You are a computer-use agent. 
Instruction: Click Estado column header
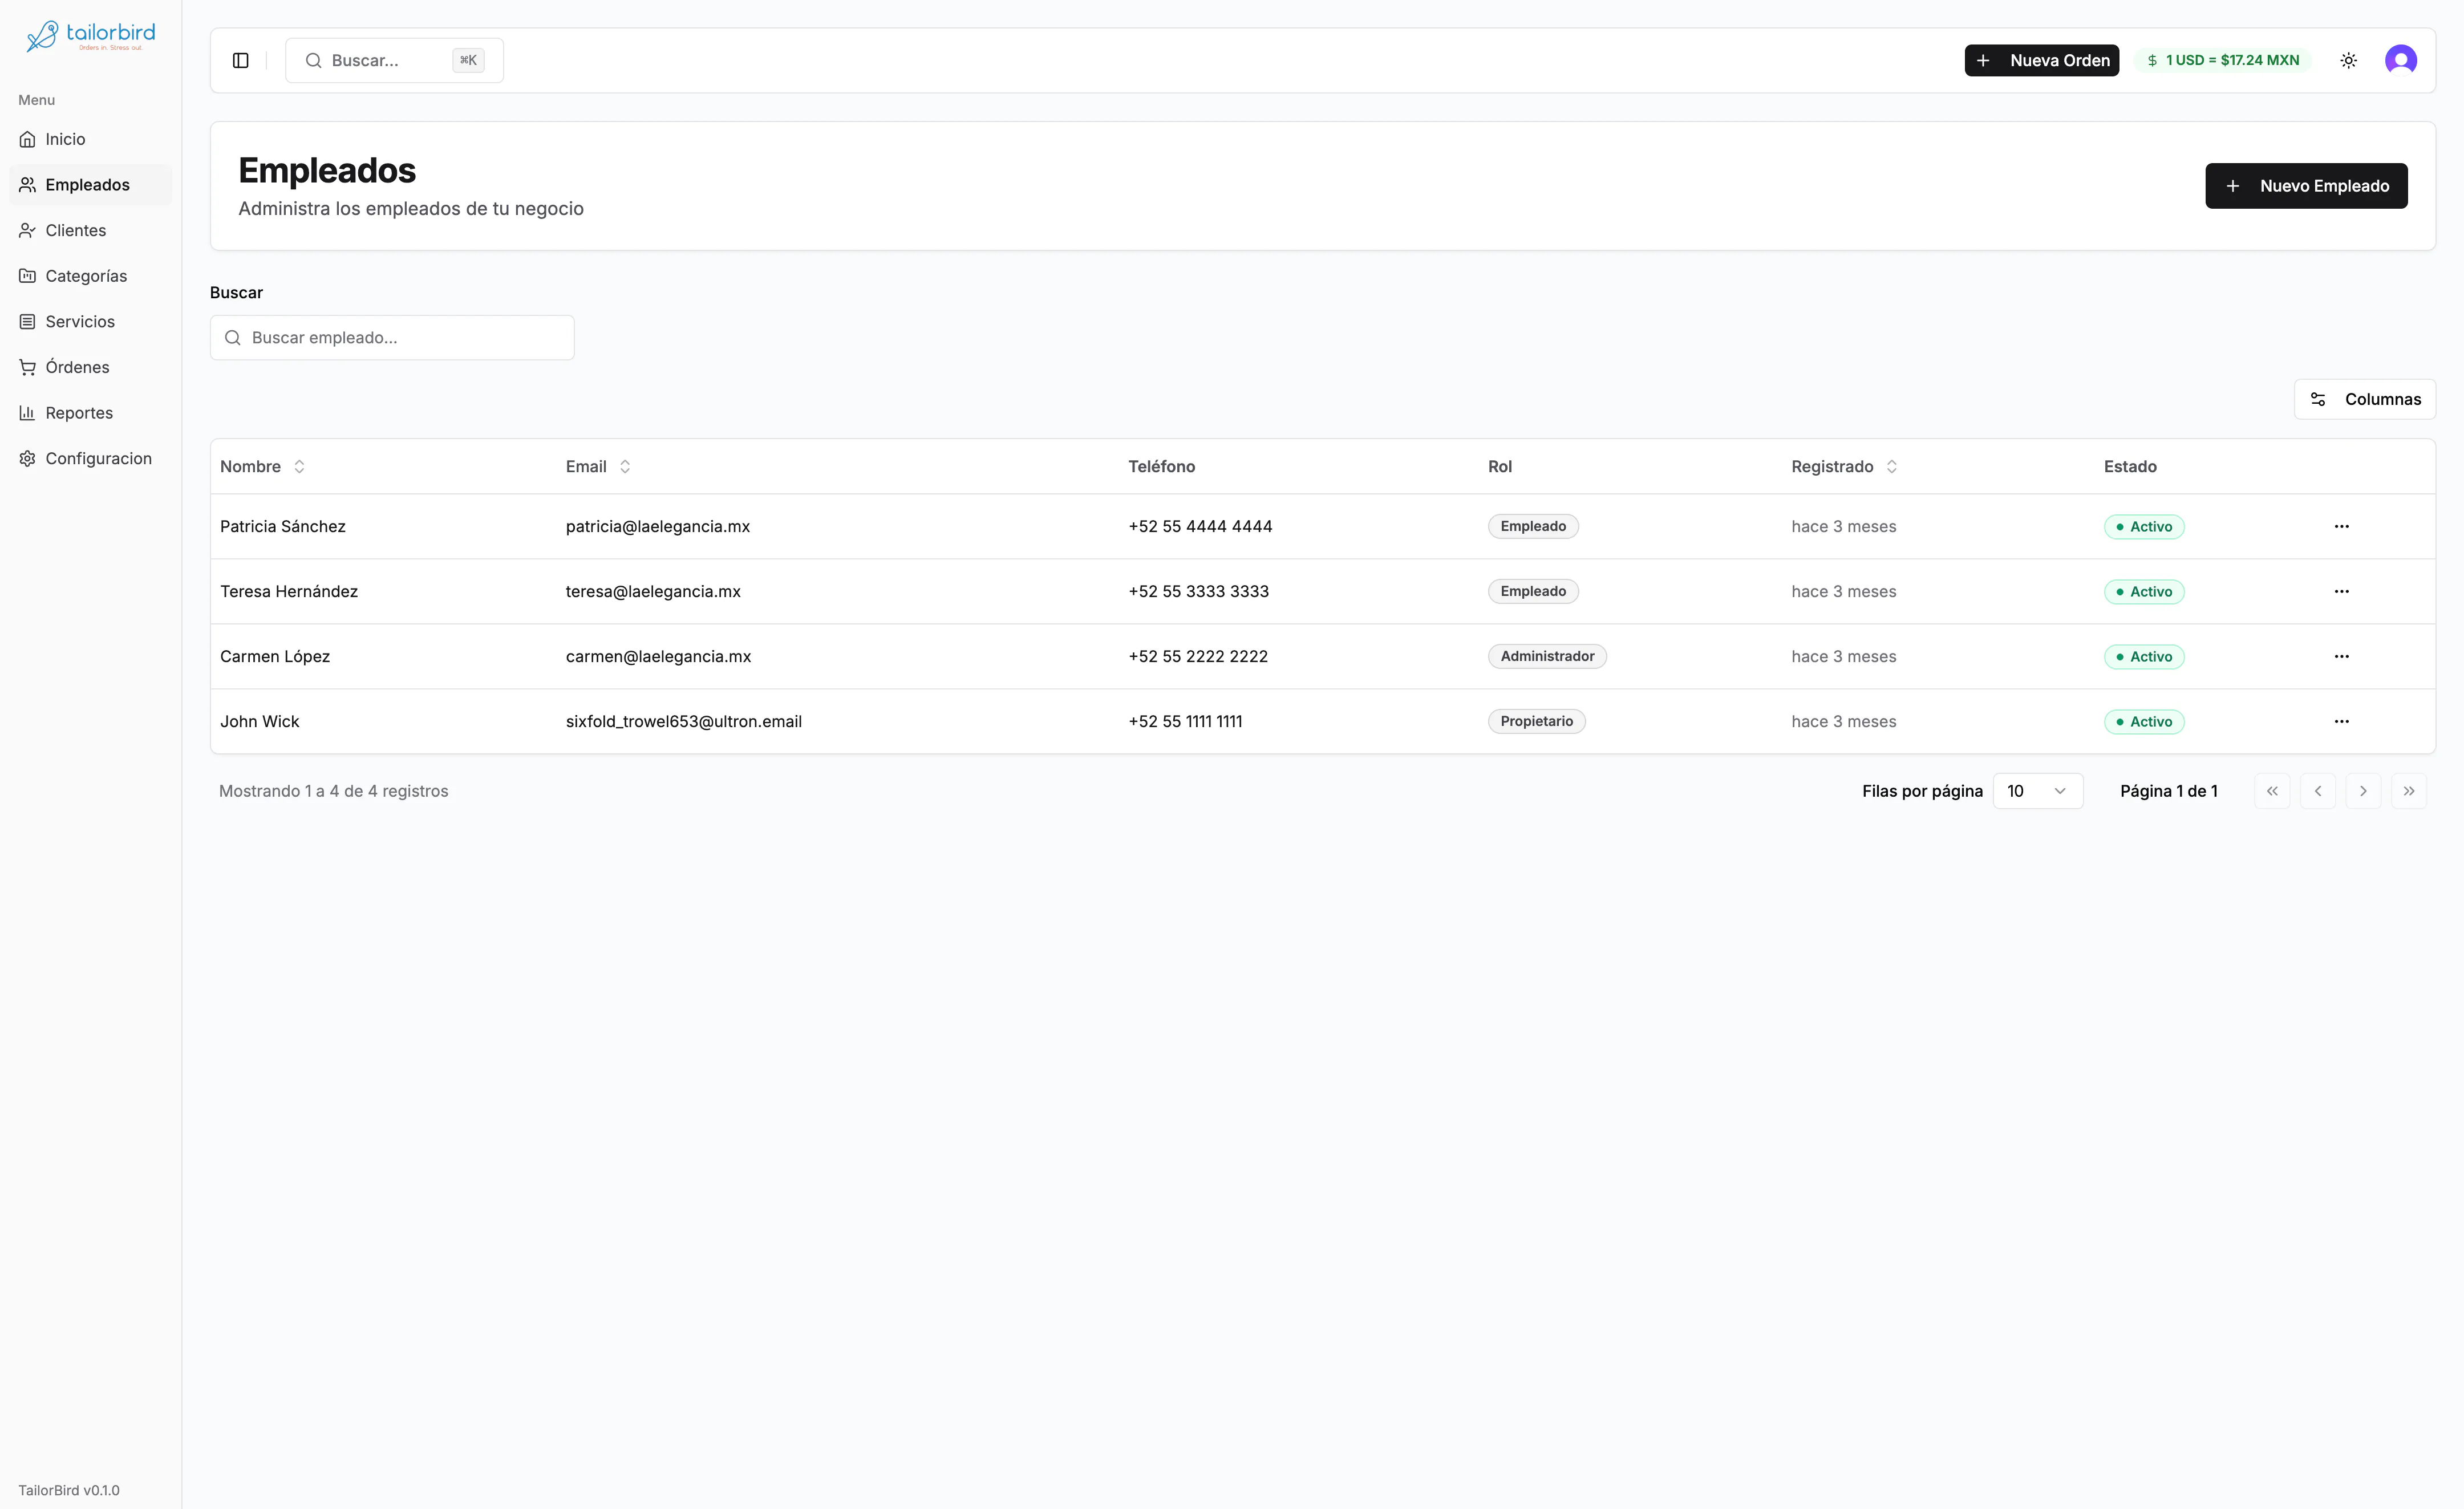(2130, 467)
